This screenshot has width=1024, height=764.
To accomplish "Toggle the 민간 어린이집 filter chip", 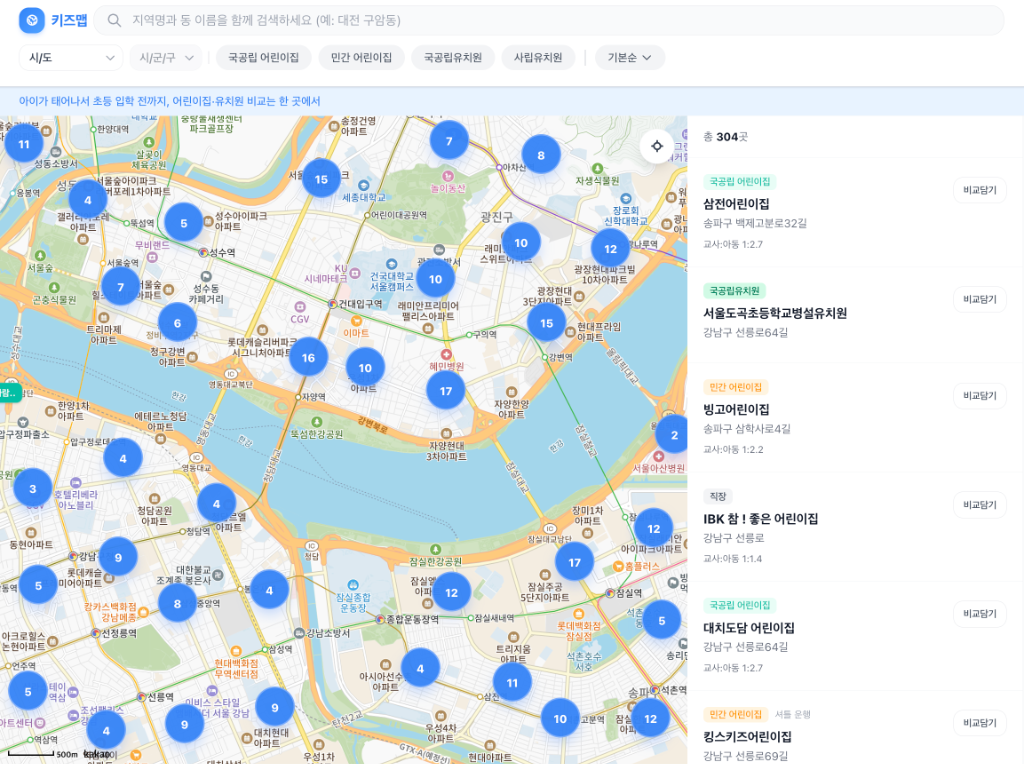I will 361,58.
